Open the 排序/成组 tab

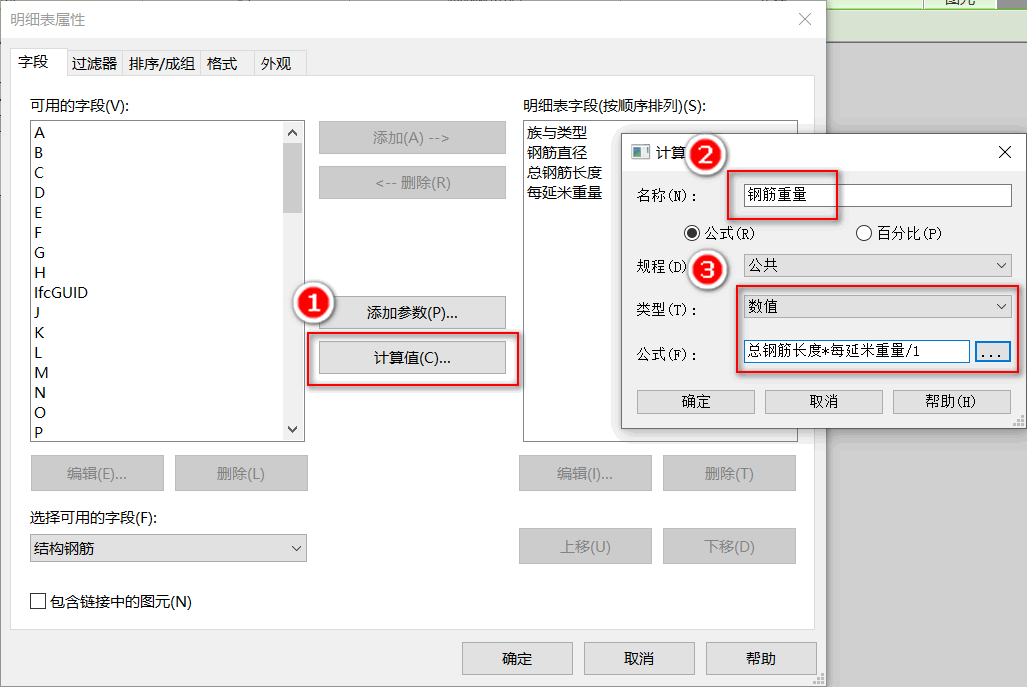161,64
